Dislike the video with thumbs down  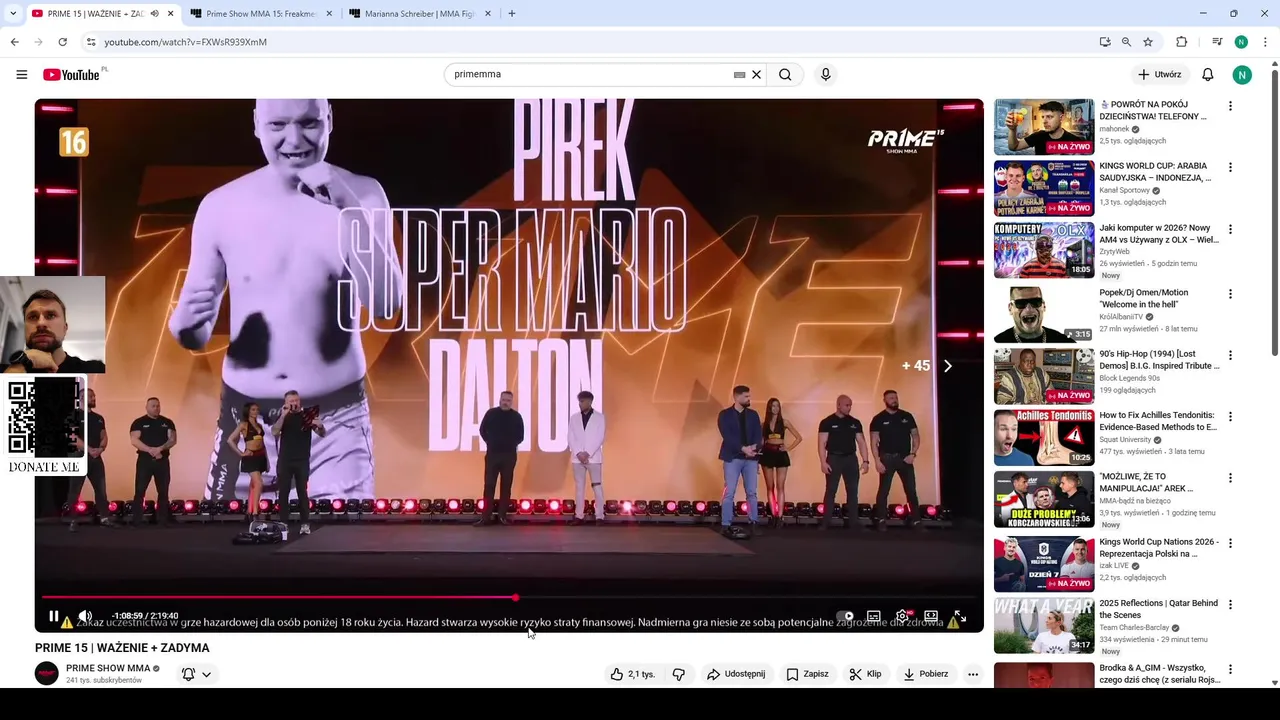679,674
